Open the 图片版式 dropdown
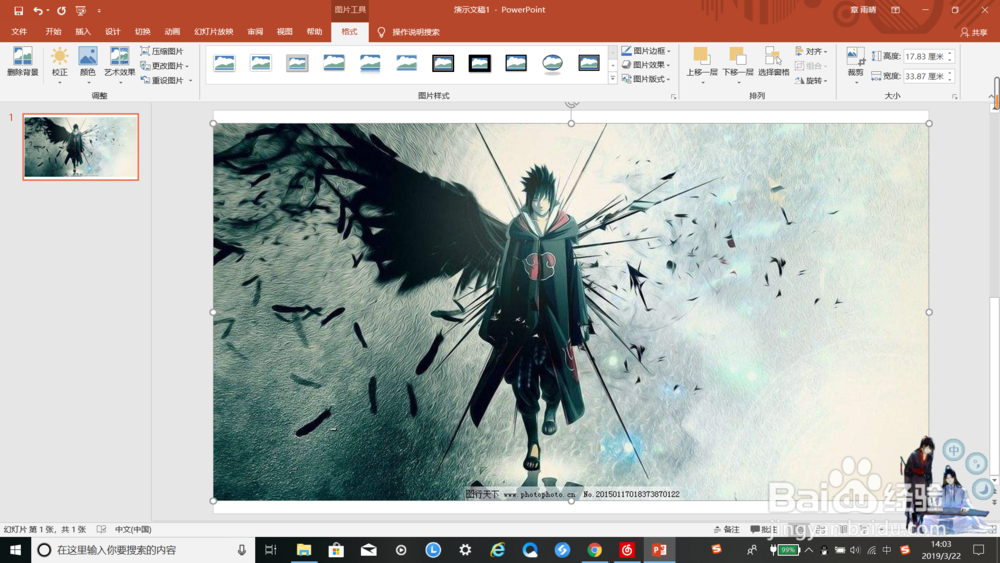1000x563 pixels. [x=645, y=79]
